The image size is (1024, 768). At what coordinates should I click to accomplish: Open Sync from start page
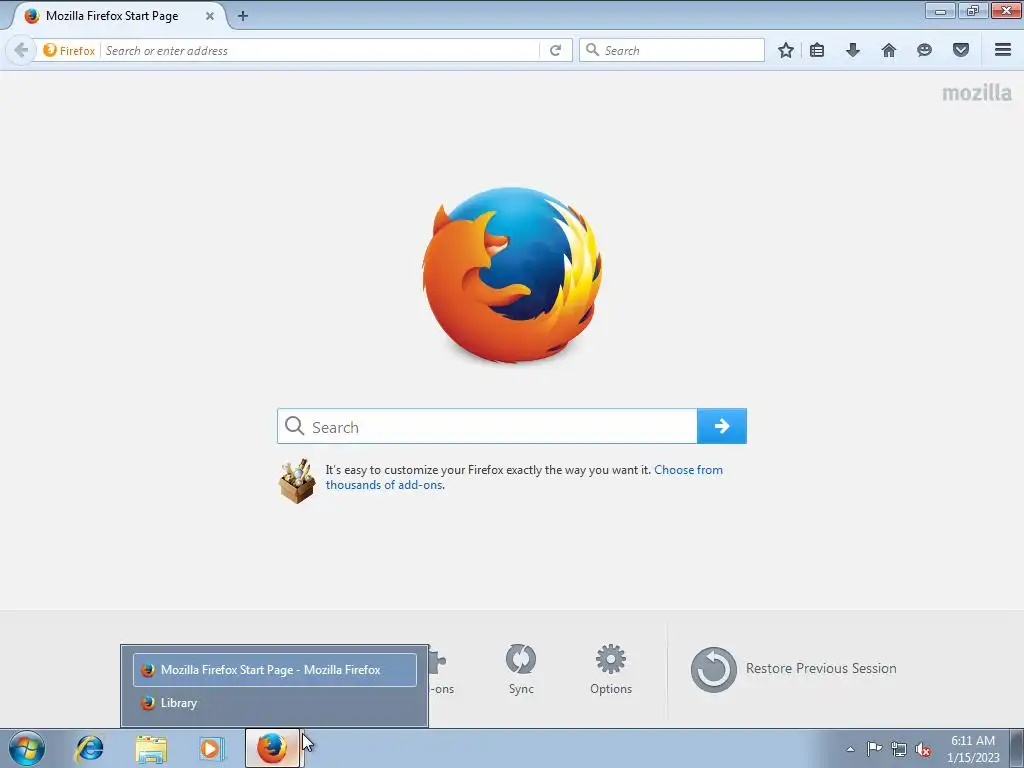(521, 669)
